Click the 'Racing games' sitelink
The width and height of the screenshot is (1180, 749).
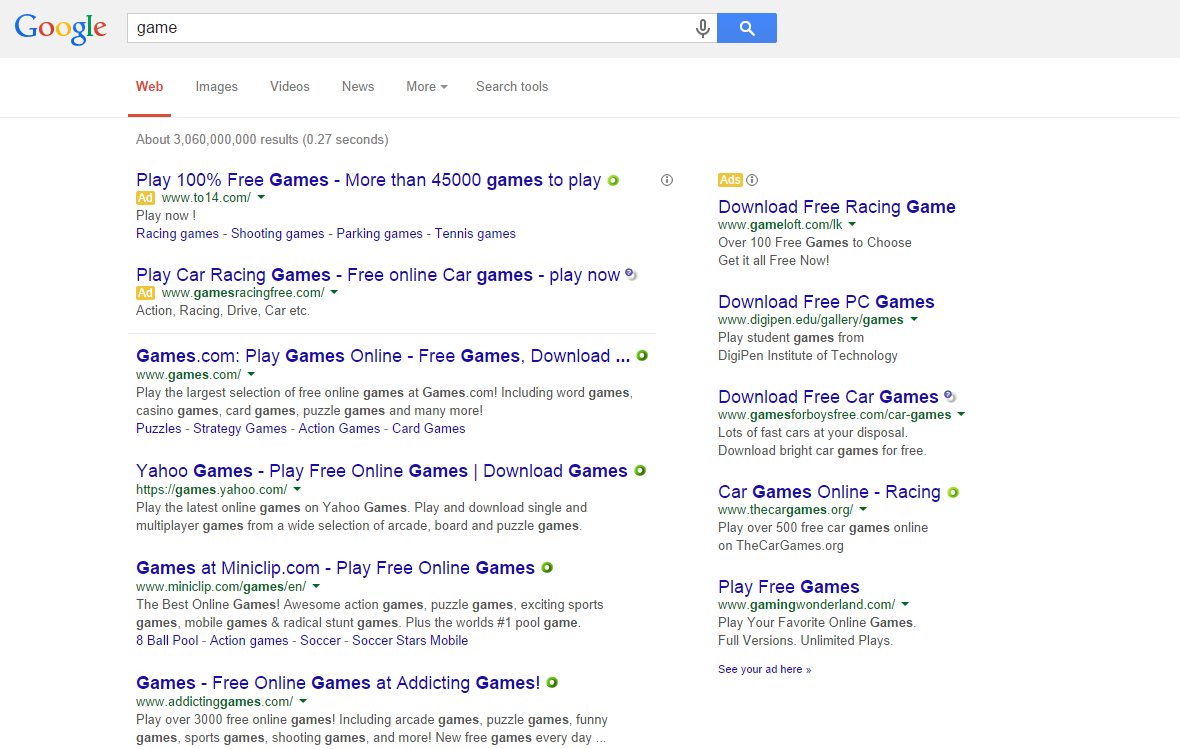[x=178, y=233]
